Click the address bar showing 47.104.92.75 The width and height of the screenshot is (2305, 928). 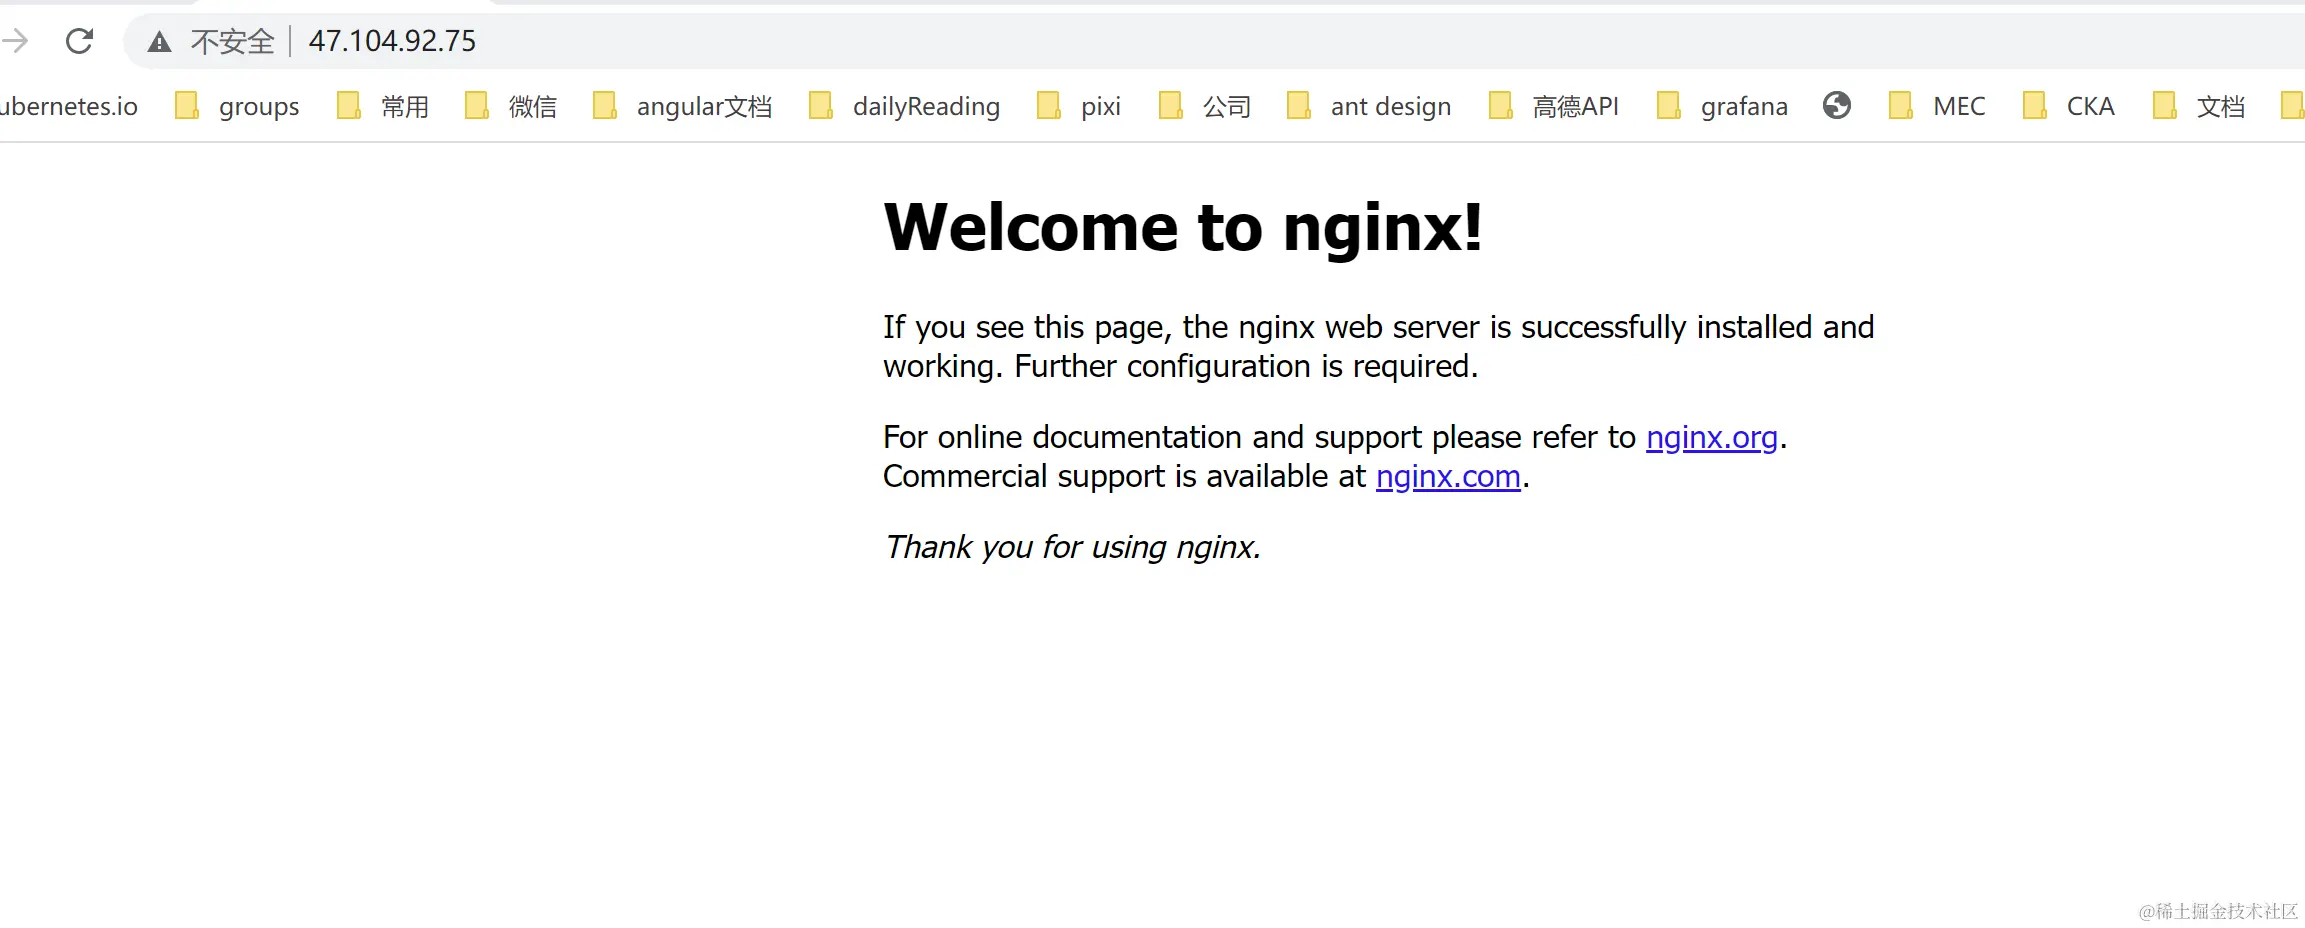tap(391, 41)
